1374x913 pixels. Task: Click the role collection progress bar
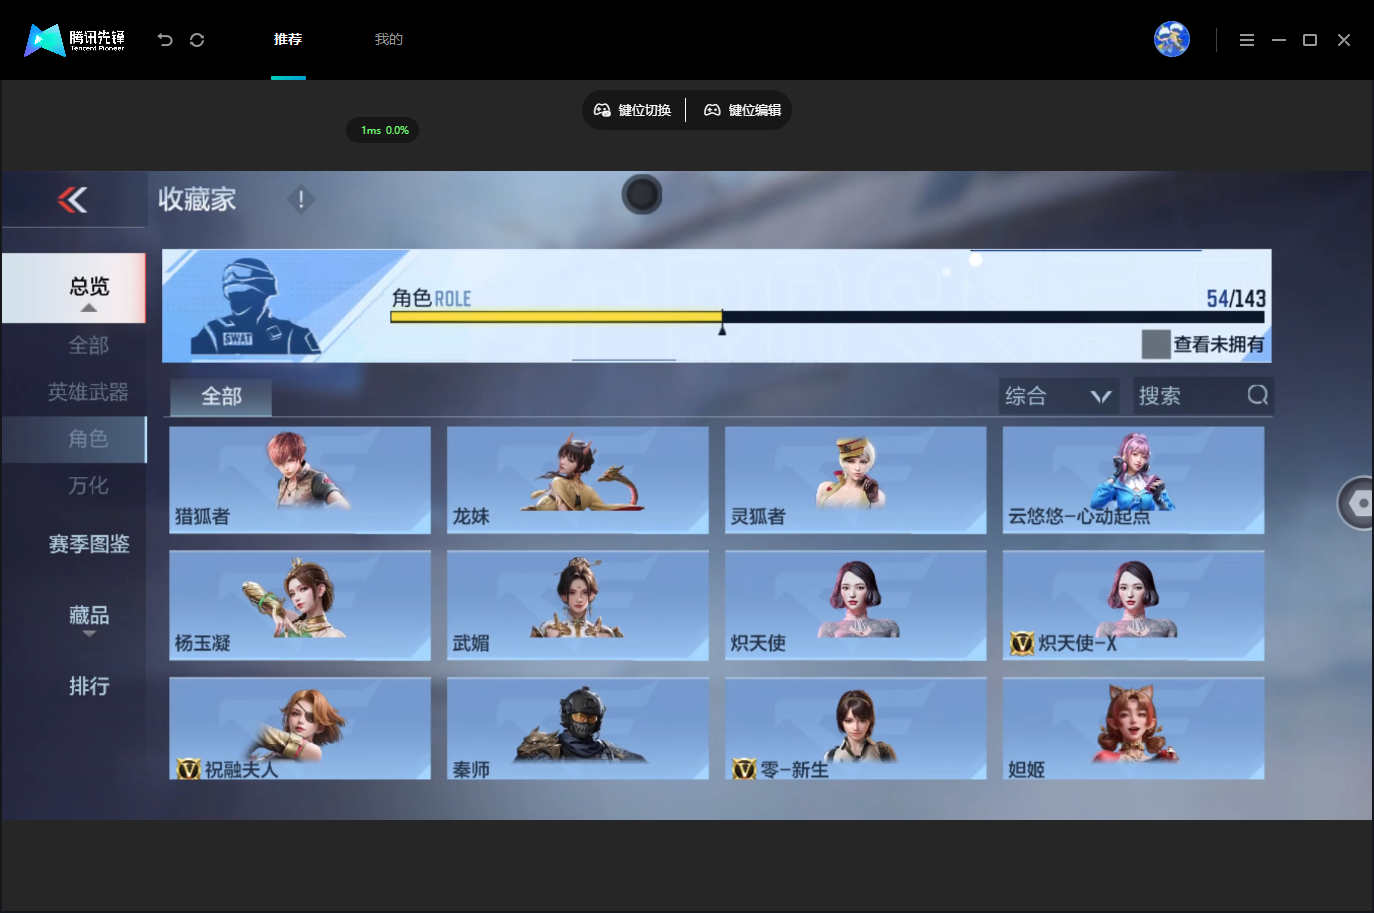(x=827, y=317)
